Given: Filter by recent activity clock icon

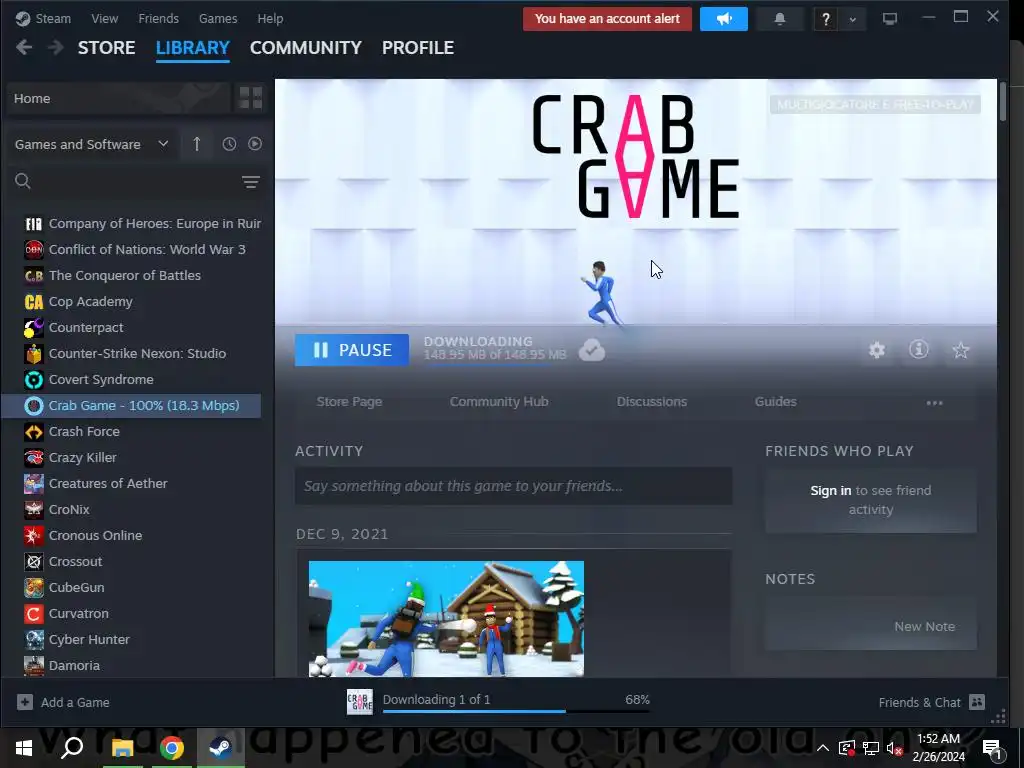Looking at the screenshot, I should 229,144.
